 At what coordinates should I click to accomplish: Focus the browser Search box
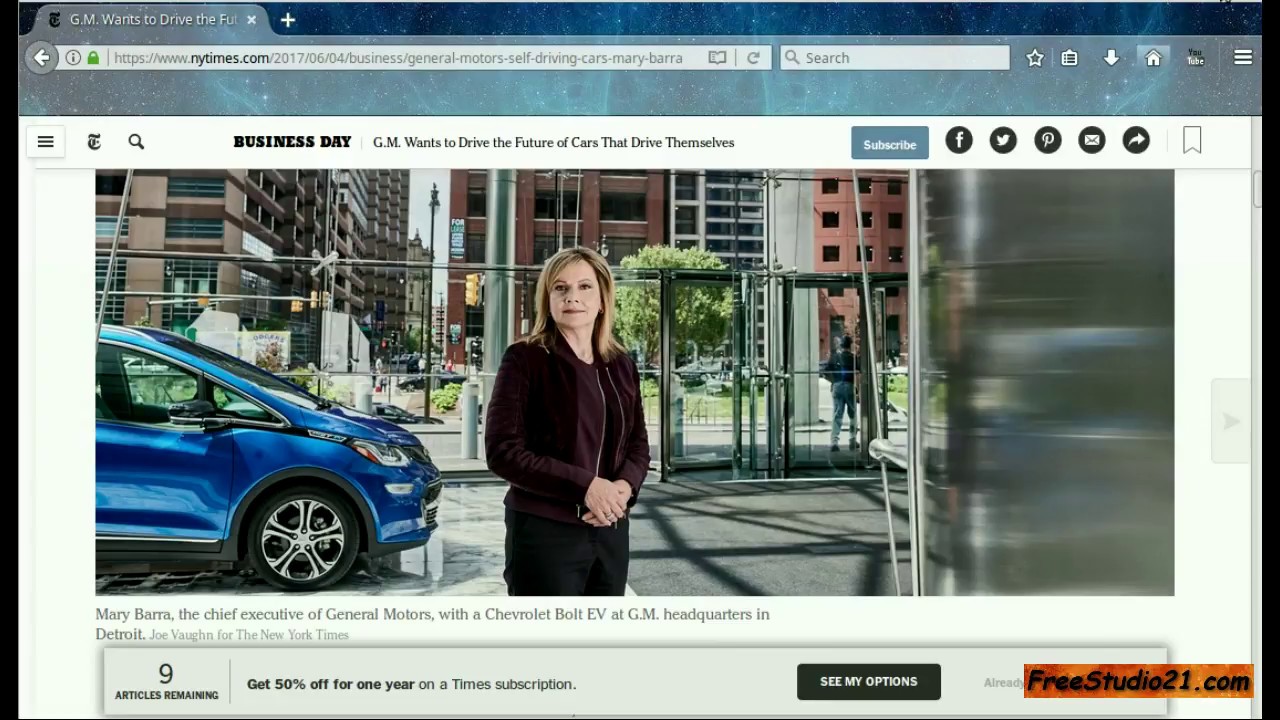point(895,58)
